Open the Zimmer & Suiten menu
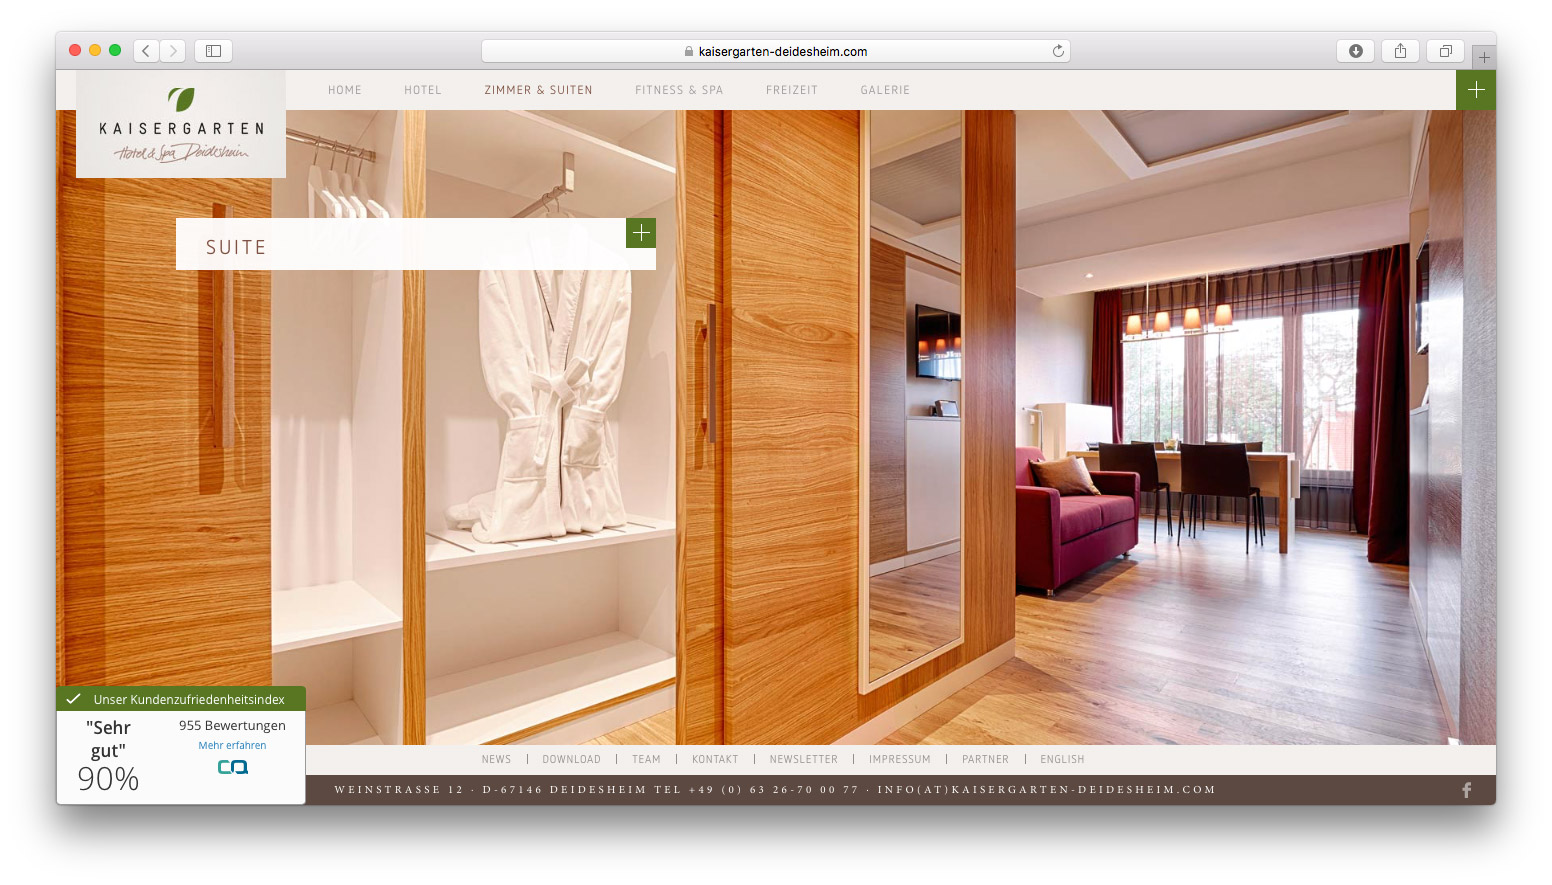Viewport: 1552px width, 885px height. [538, 90]
